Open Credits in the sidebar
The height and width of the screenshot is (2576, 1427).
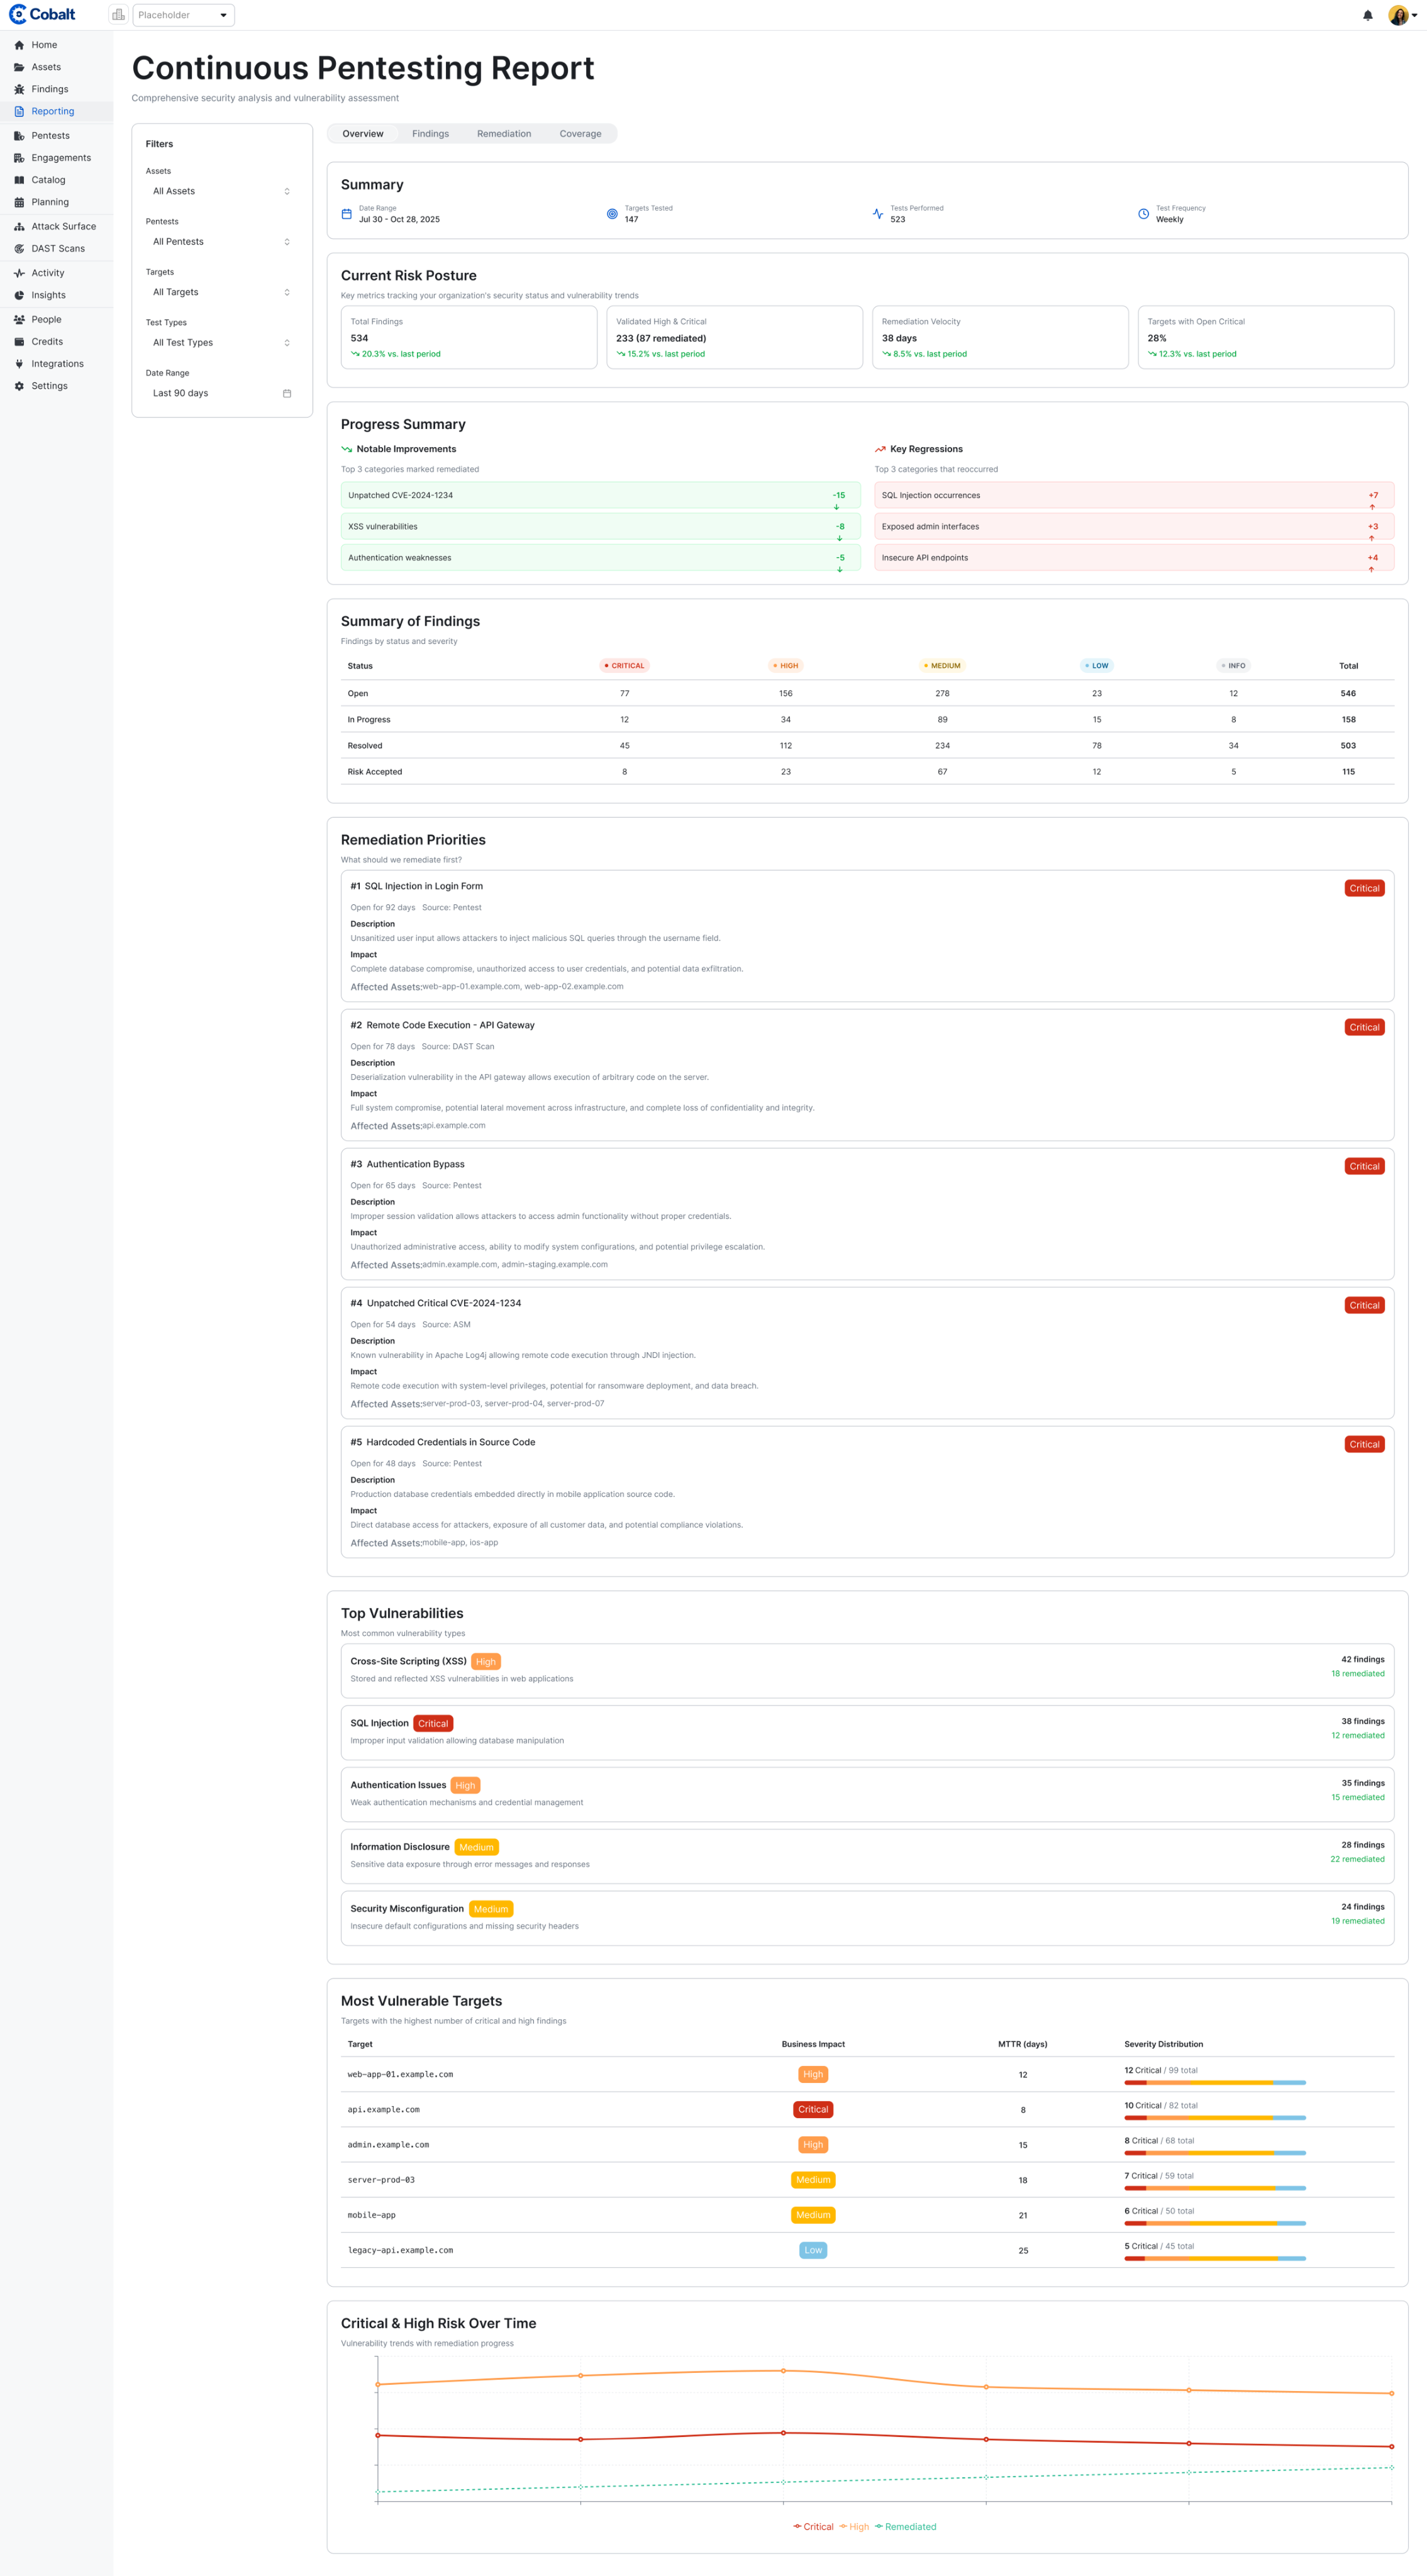(x=56, y=342)
